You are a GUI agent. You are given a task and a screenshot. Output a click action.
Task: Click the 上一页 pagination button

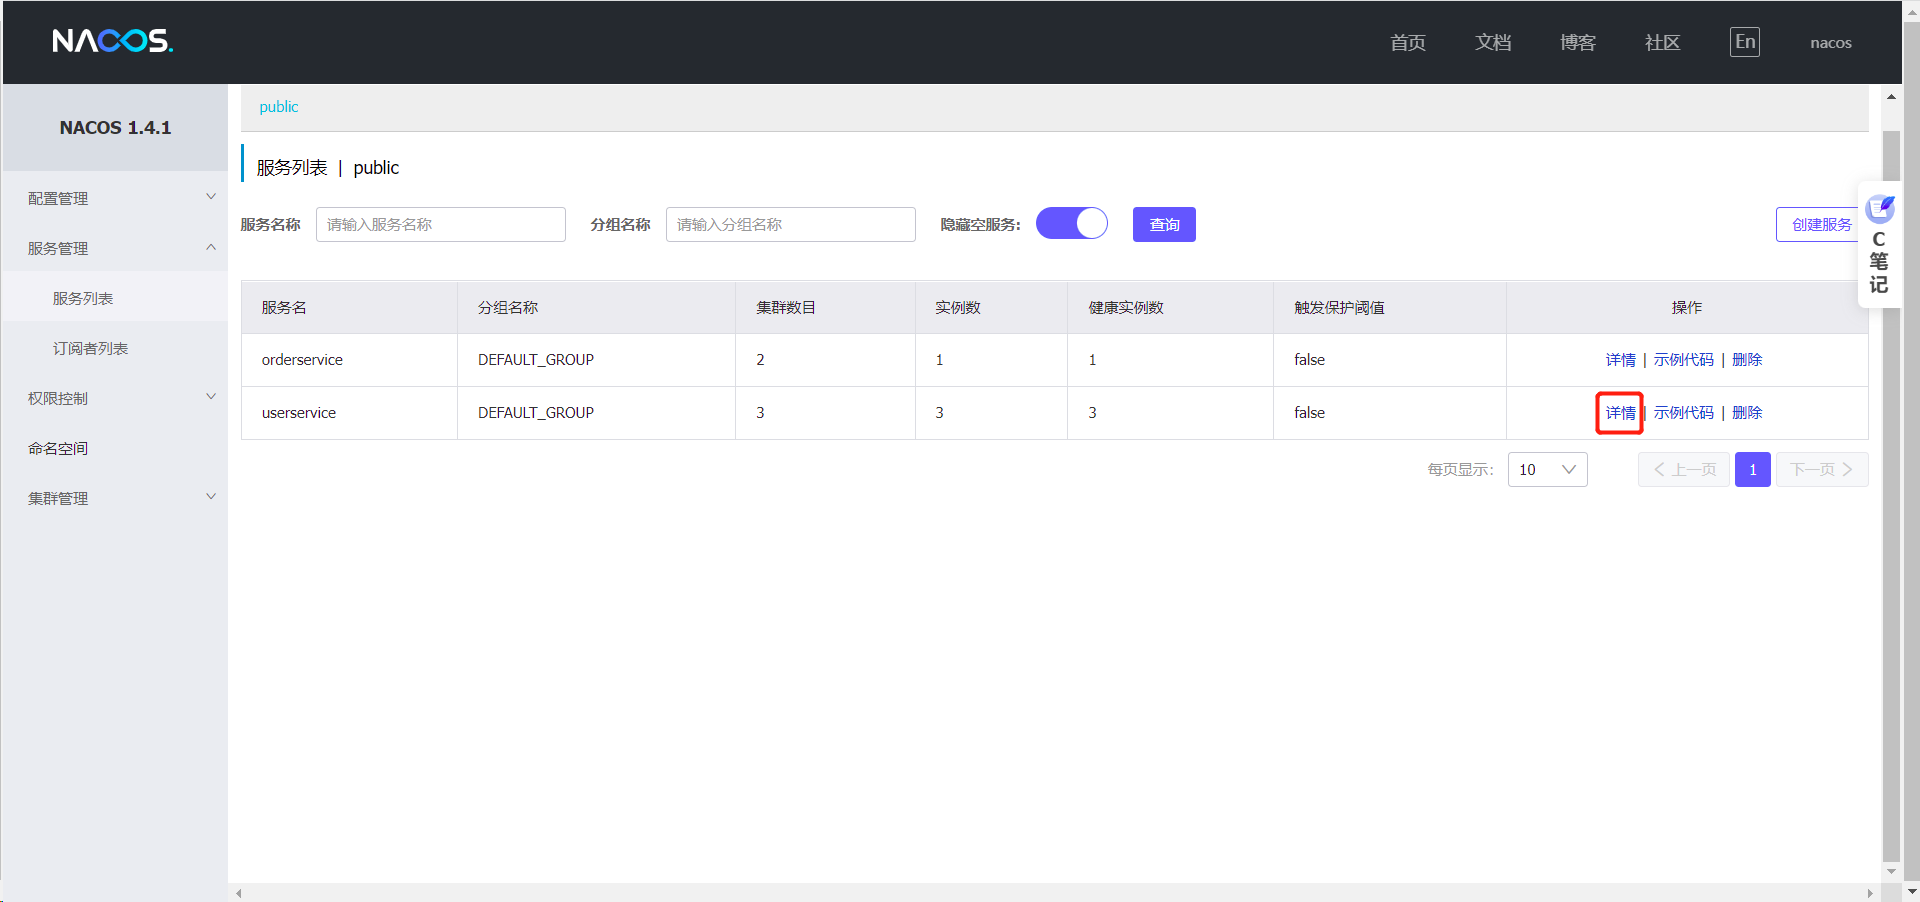coord(1684,470)
